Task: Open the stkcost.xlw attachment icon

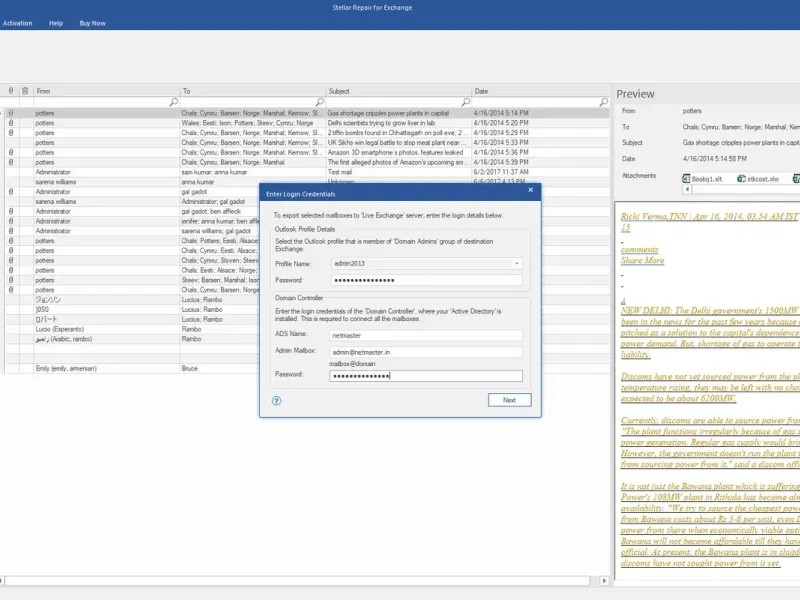Action: click(x=741, y=179)
